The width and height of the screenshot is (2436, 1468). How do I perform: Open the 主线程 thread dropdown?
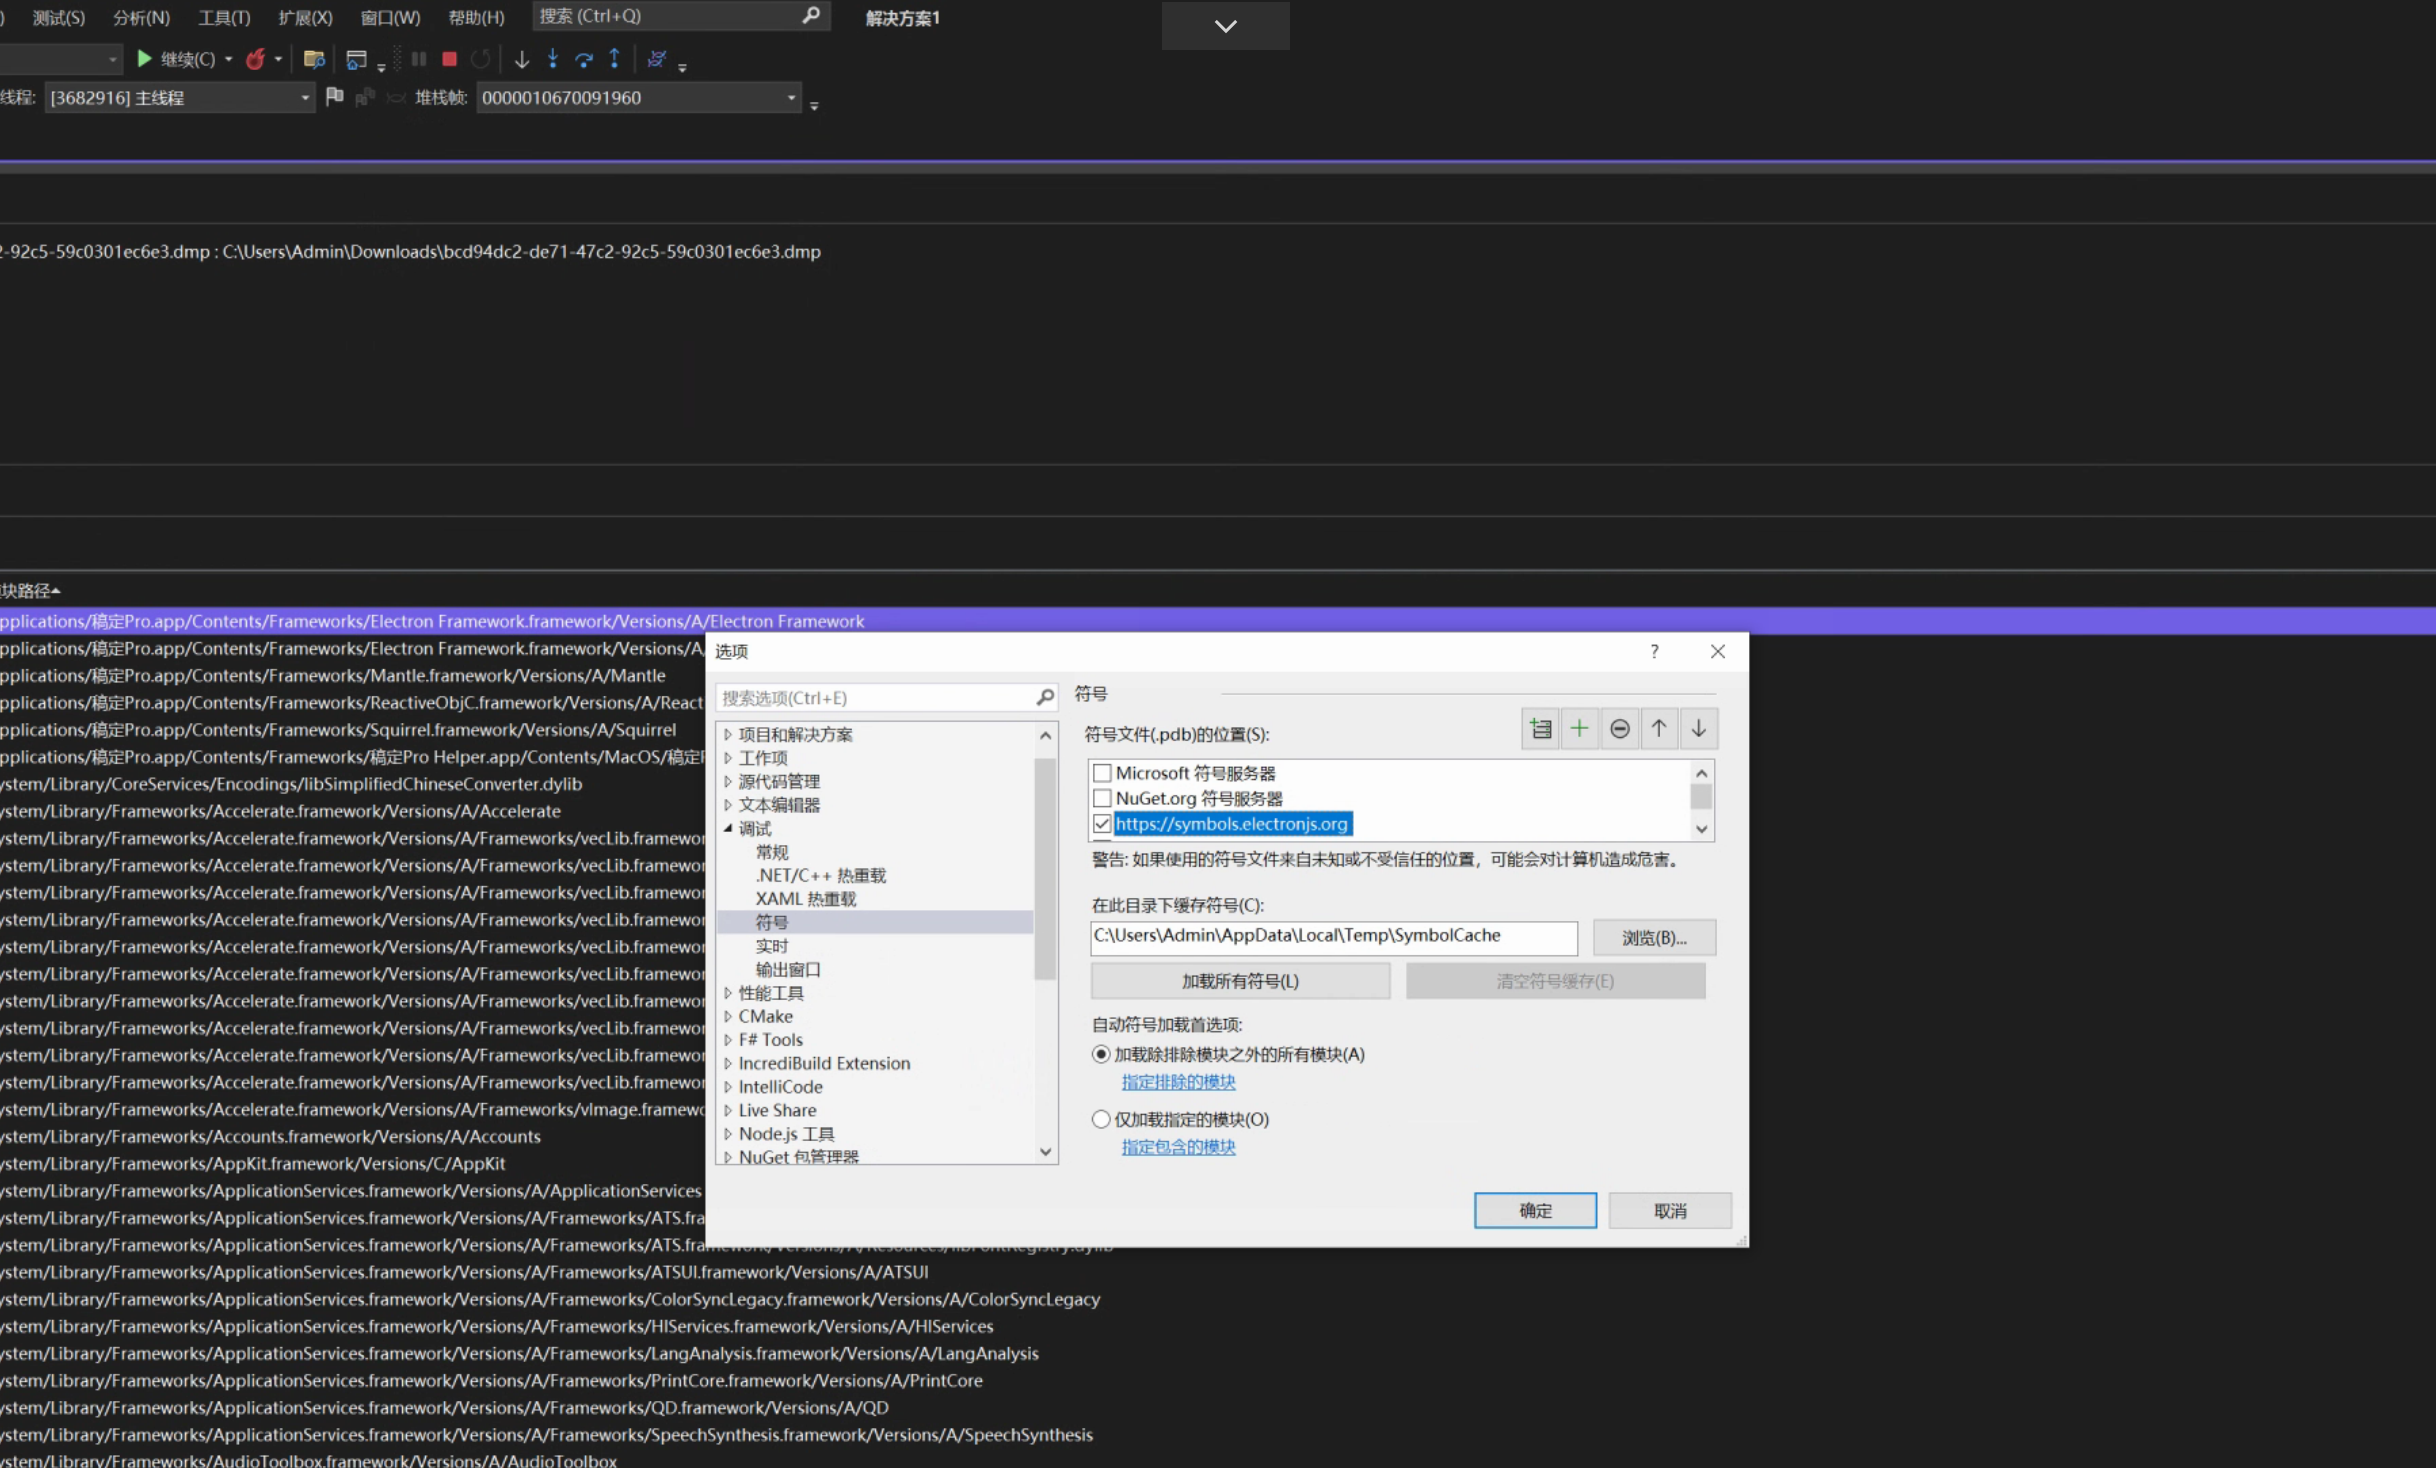(305, 98)
